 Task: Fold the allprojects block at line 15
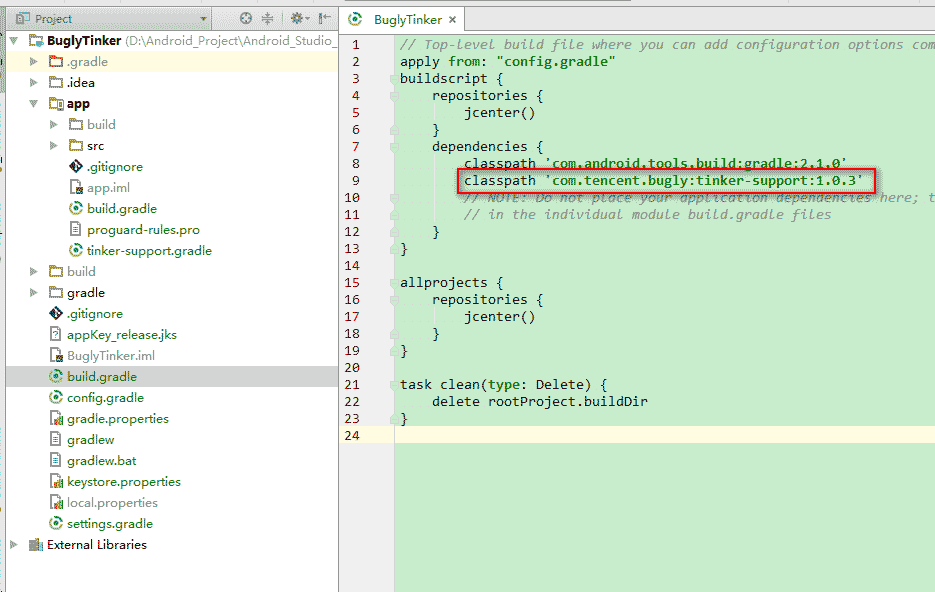click(x=394, y=283)
